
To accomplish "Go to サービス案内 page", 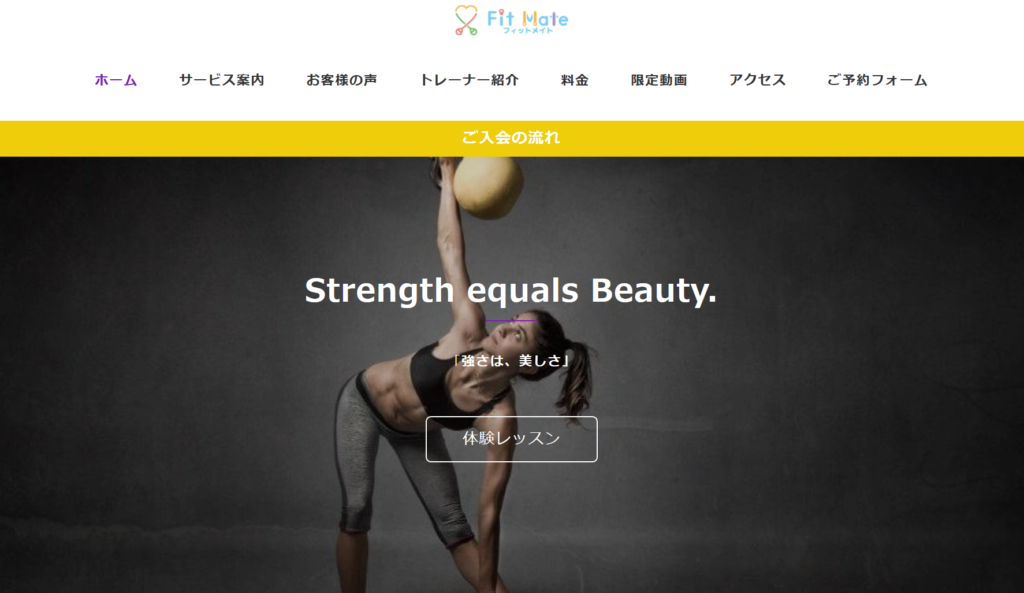I will click(221, 80).
